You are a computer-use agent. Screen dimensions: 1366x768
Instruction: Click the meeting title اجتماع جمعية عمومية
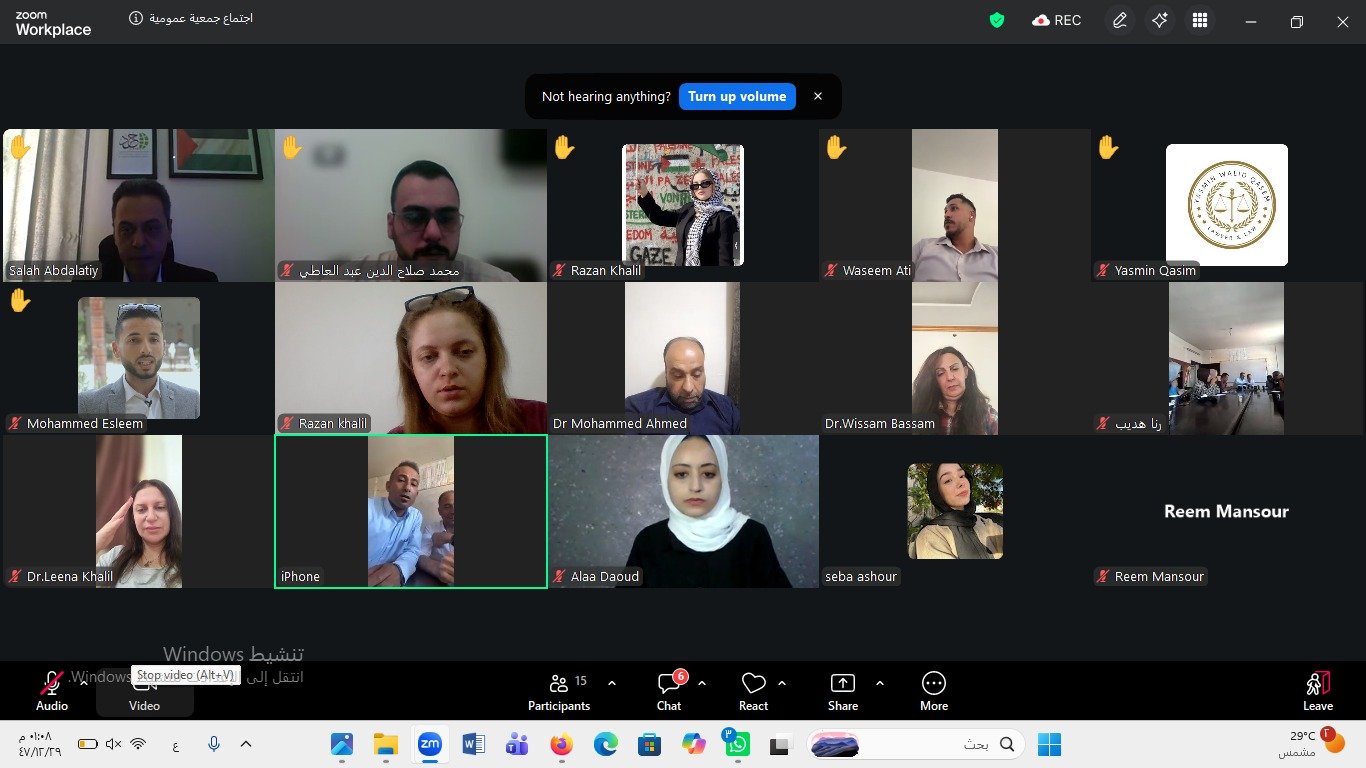pyautogui.click(x=203, y=18)
